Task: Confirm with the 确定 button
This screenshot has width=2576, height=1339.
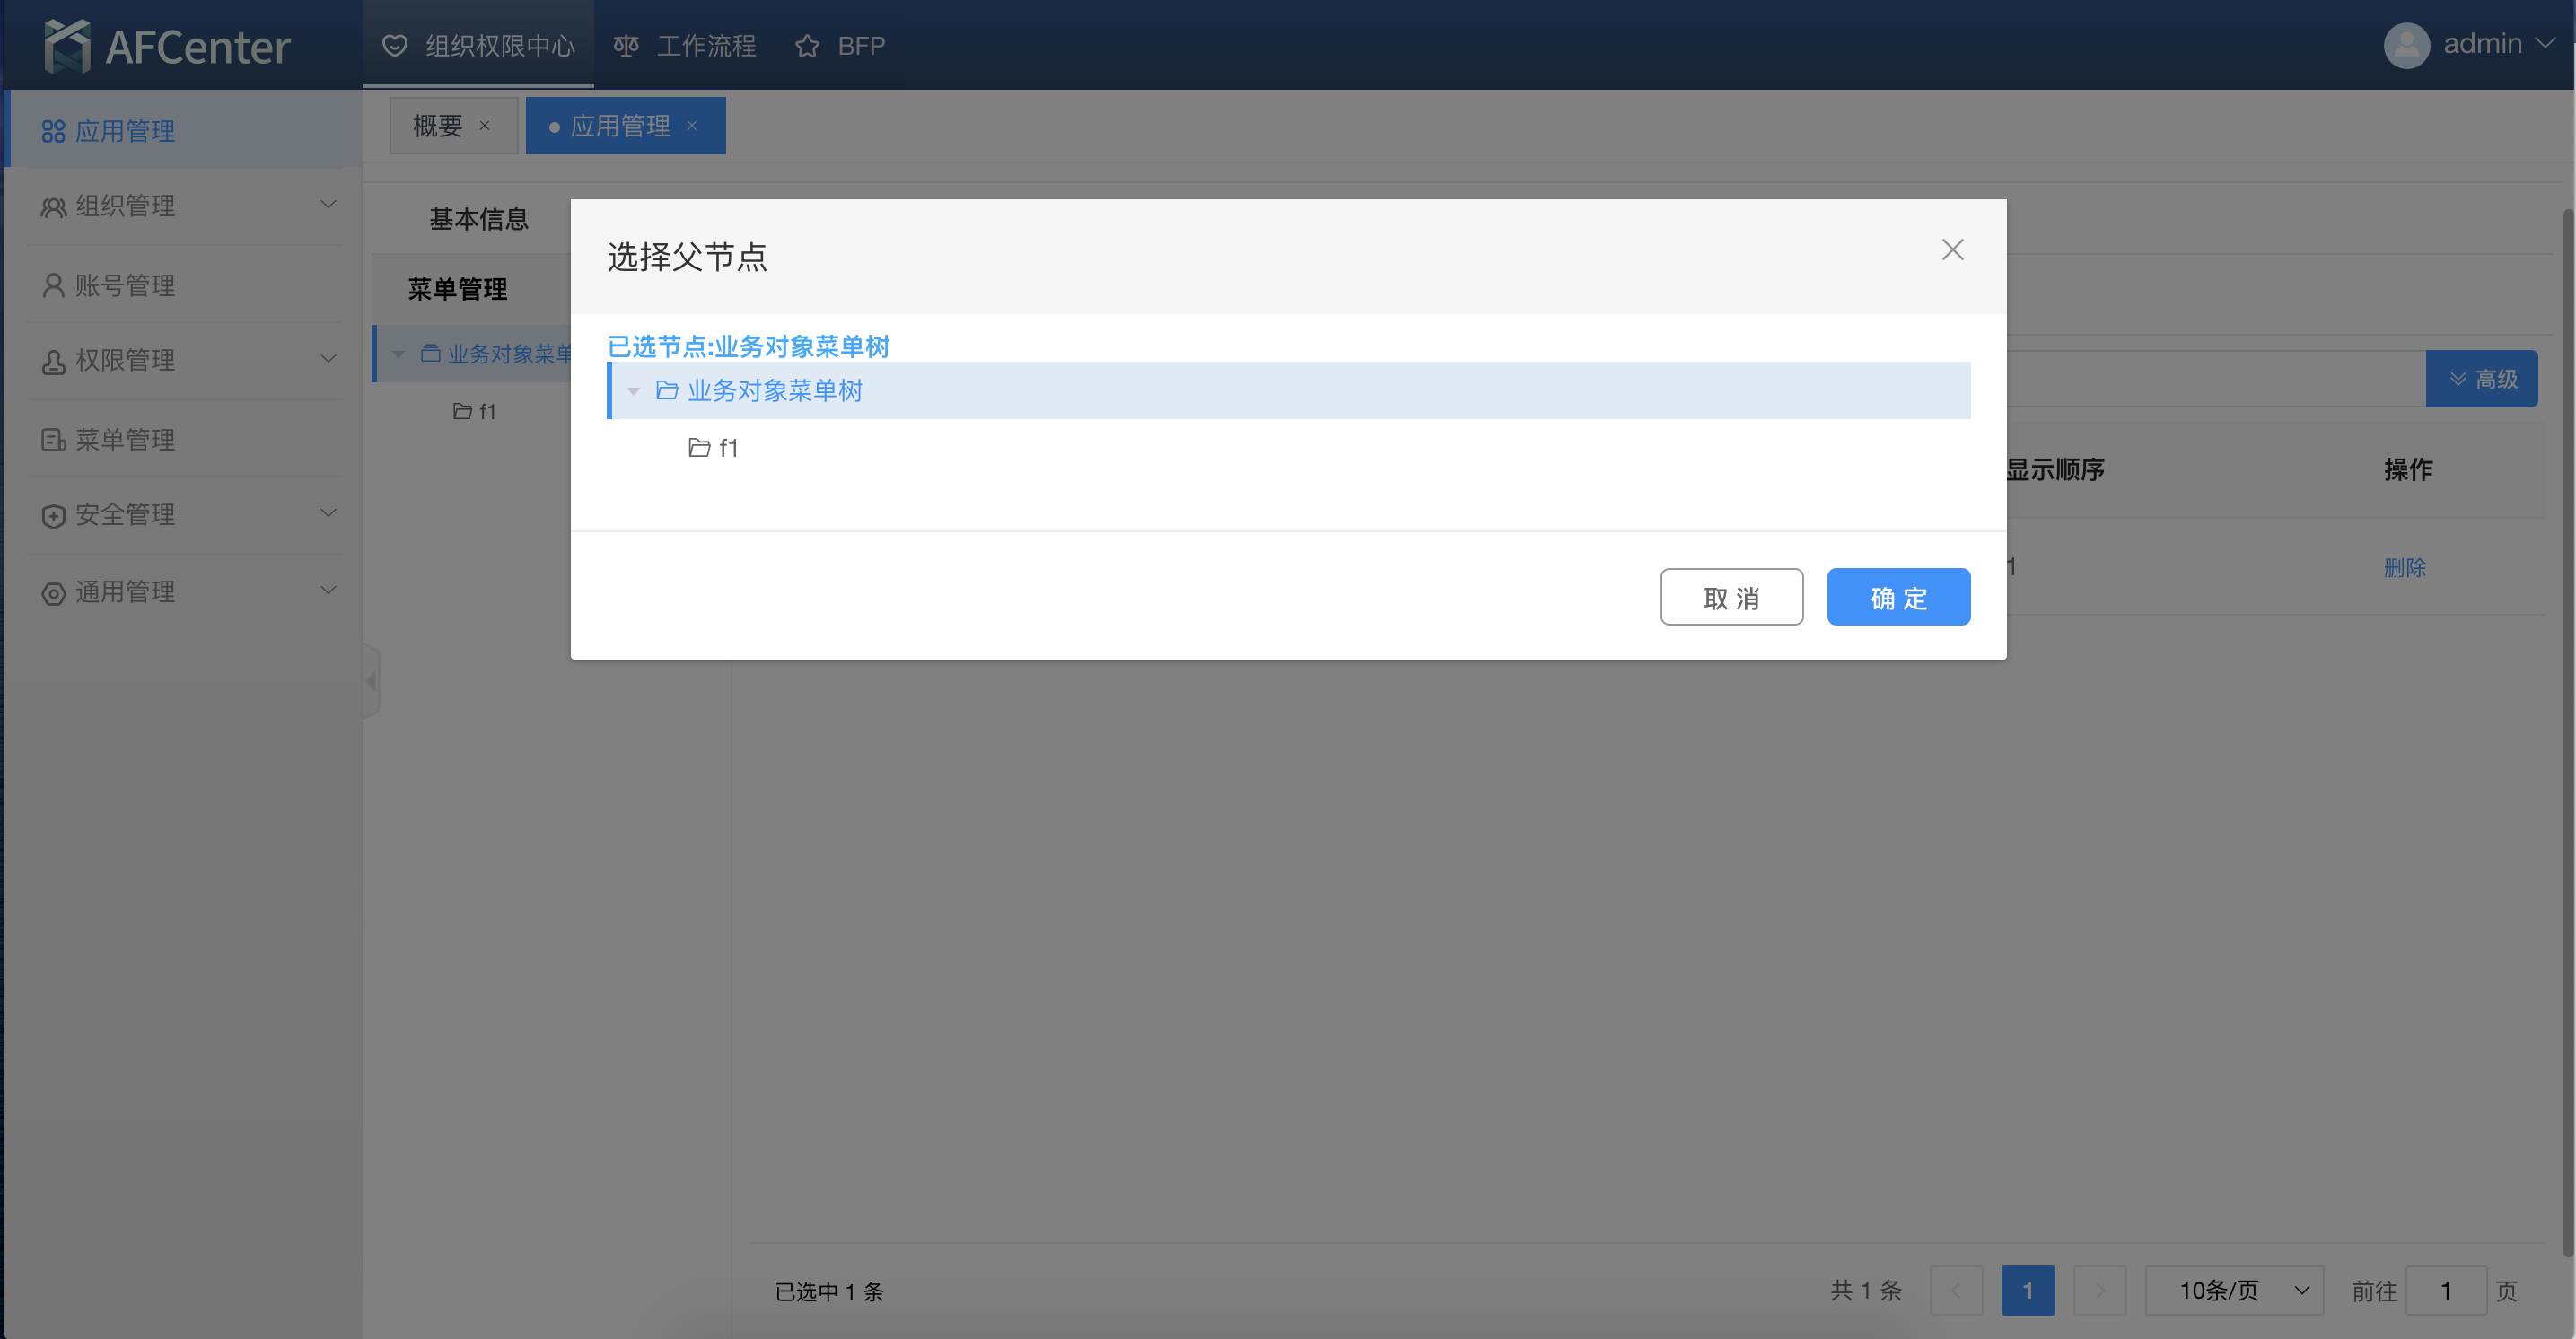Action: (x=1898, y=597)
